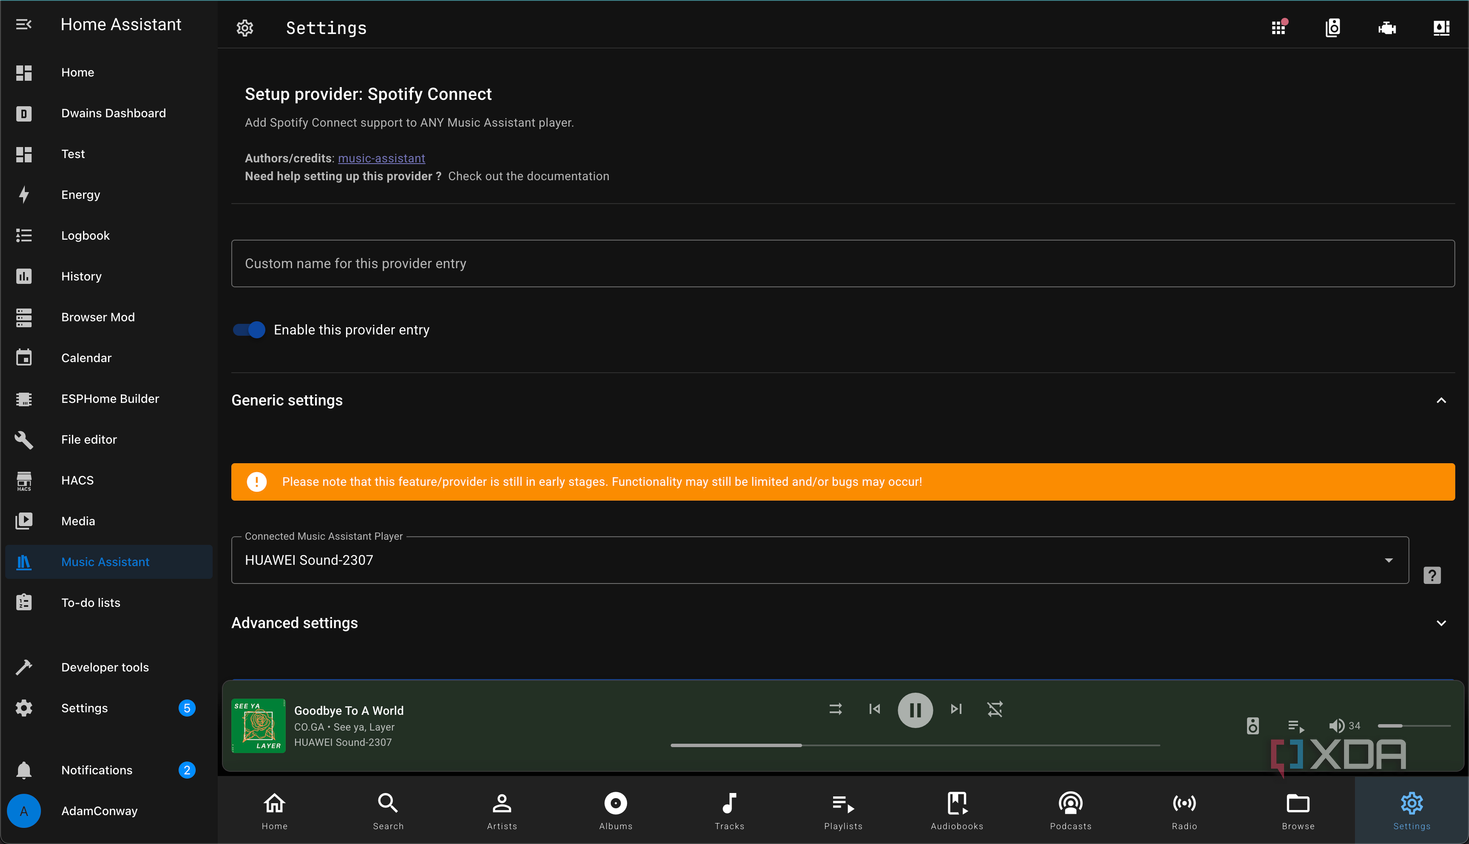
Task: Skip to the next track
Action: (x=956, y=709)
